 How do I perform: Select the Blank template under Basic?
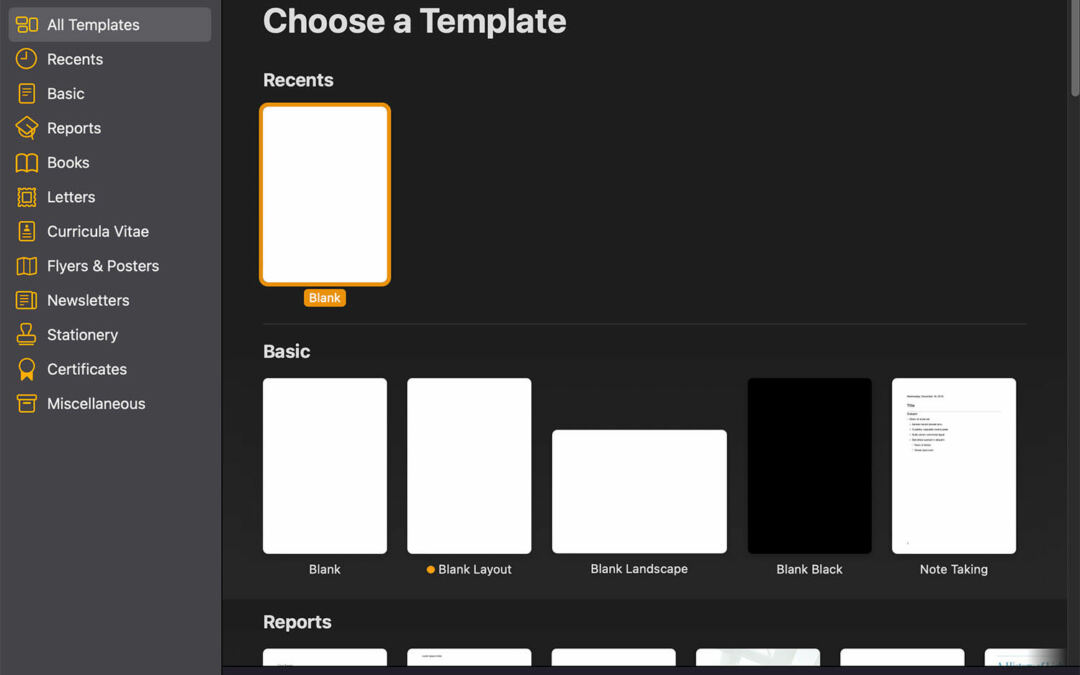pyautogui.click(x=325, y=465)
